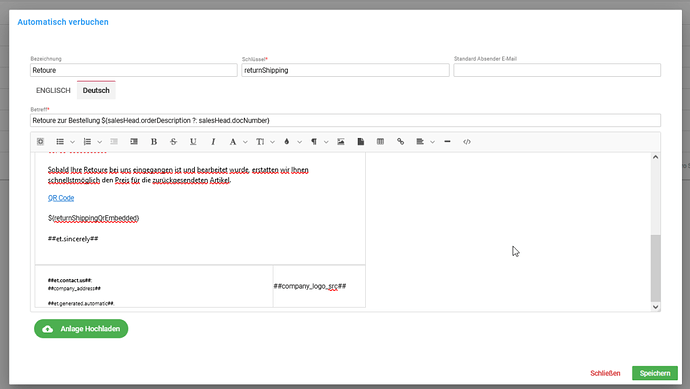The width and height of the screenshot is (690, 389).
Task: Open paragraph format dropdown arrow
Action: tap(326, 142)
